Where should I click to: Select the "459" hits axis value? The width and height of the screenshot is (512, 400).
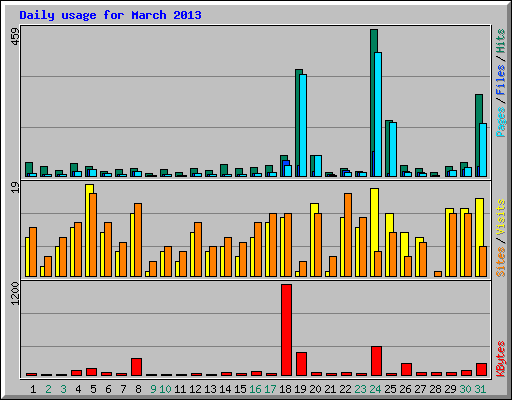pos(15,37)
